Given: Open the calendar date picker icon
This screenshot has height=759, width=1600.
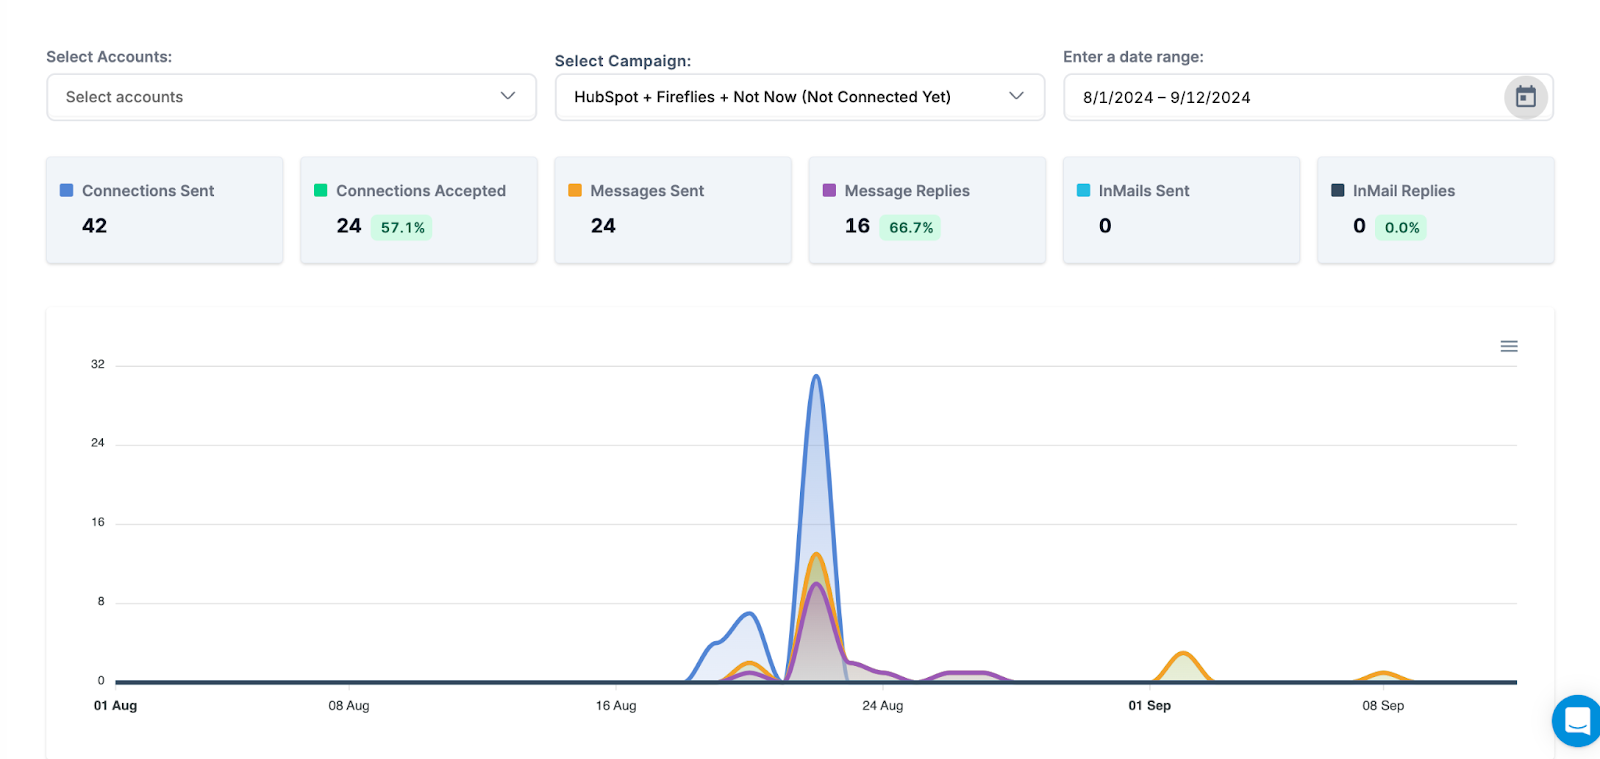Looking at the screenshot, I should tap(1525, 97).
